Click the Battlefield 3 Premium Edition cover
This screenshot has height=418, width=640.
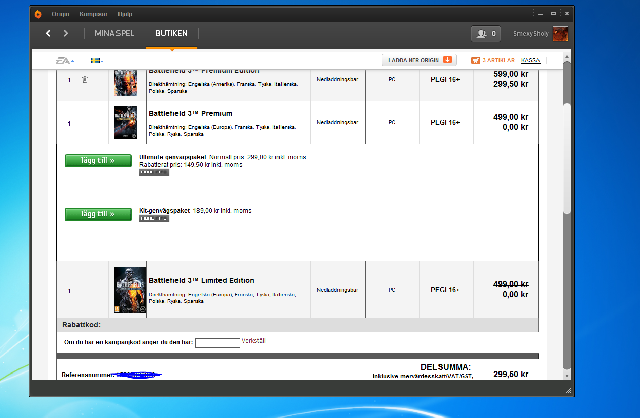(x=125, y=83)
